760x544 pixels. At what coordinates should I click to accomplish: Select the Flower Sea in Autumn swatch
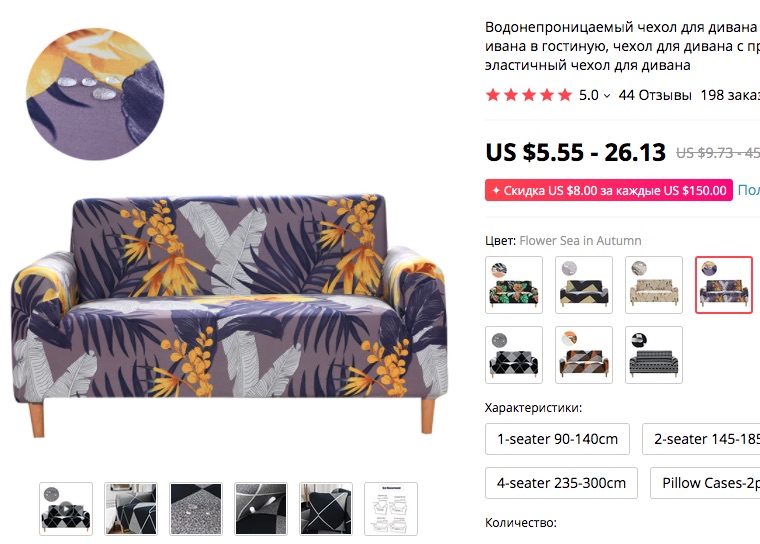724,285
